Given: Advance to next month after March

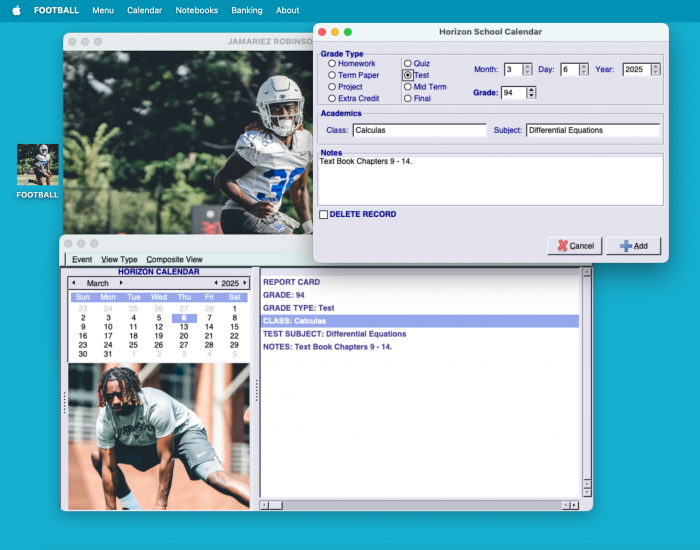Looking at the screenshot, I should [x=121, y=283].
